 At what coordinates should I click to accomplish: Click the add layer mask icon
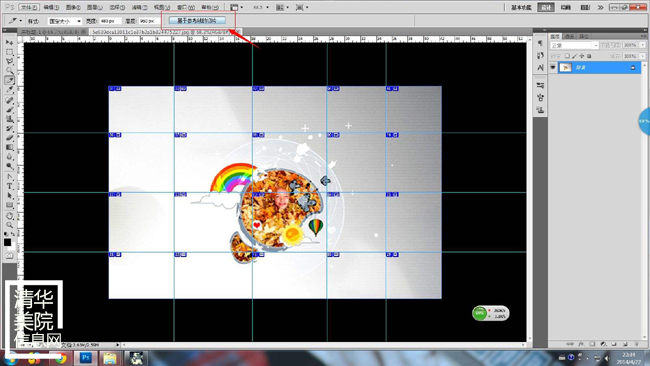pyautogui.click(x=592, y=344)
